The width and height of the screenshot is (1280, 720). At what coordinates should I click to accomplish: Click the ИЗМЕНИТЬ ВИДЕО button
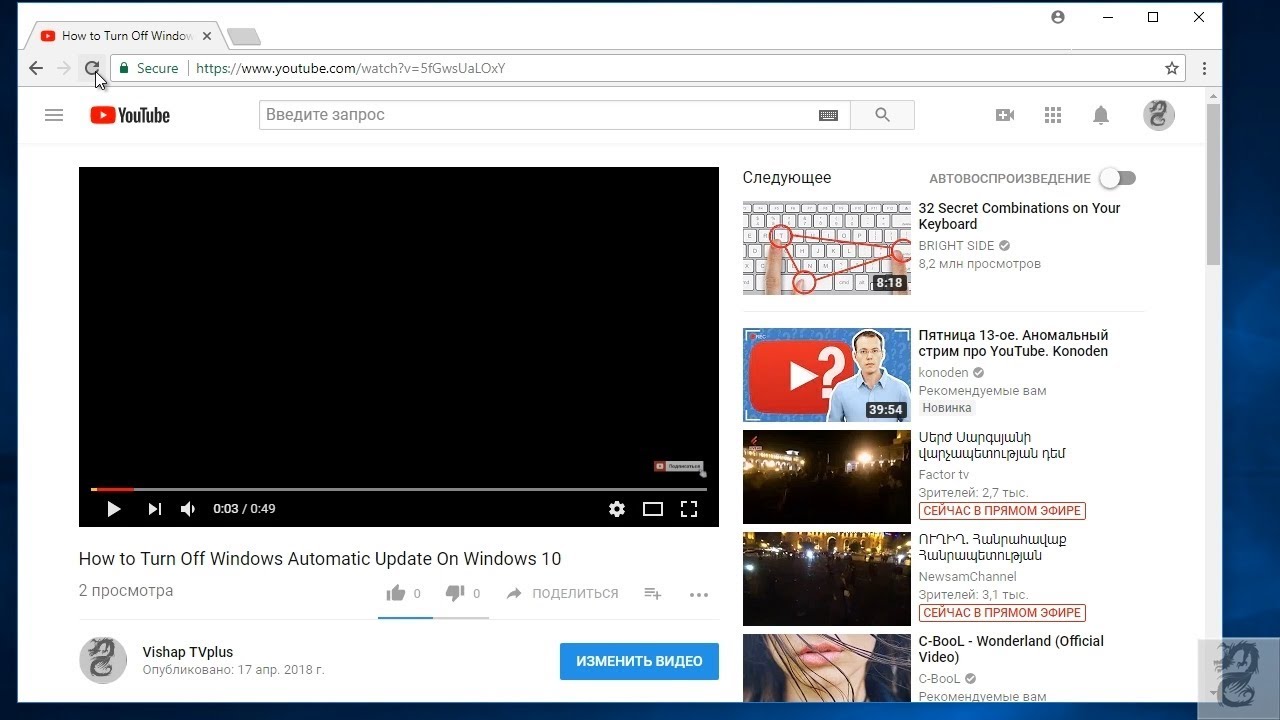[x=639, y=661]
